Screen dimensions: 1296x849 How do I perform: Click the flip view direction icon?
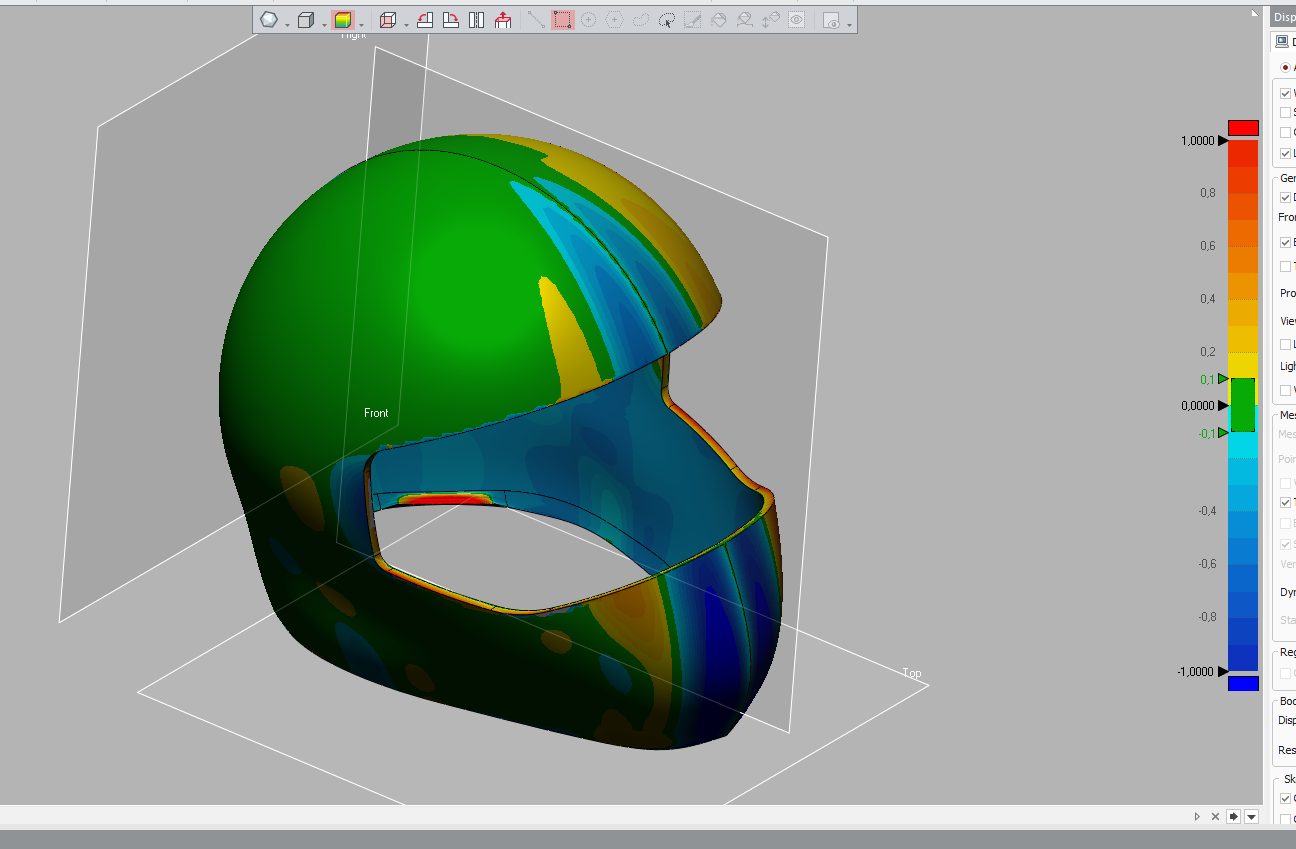477,20
